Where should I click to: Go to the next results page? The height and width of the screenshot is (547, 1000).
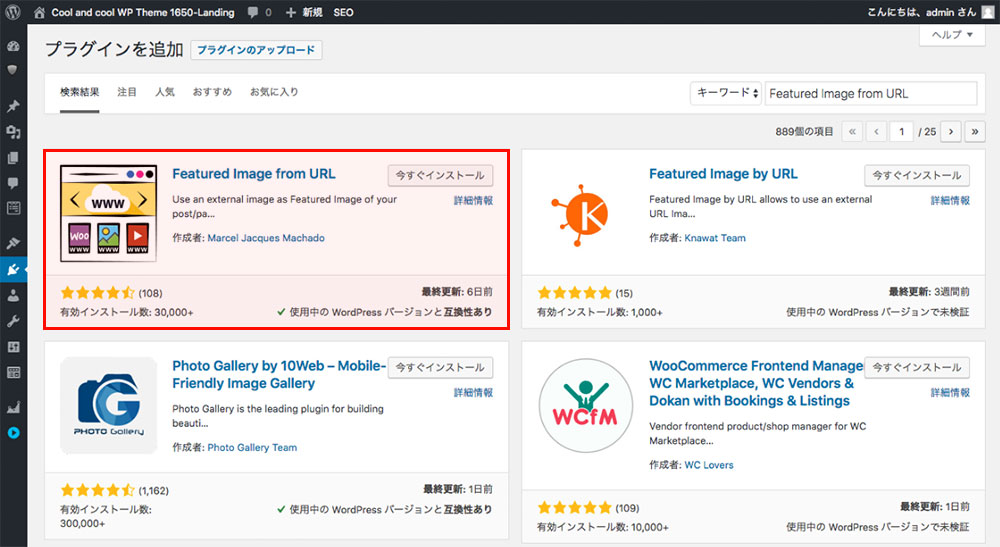click(951, 131)
